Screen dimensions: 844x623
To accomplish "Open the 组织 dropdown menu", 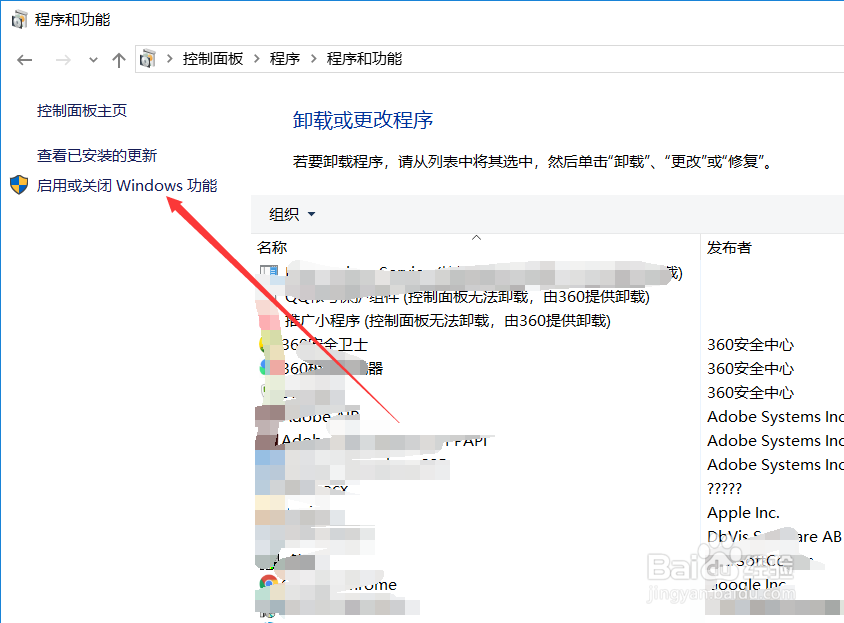I will pyautogui.click(x=292, y=214).
